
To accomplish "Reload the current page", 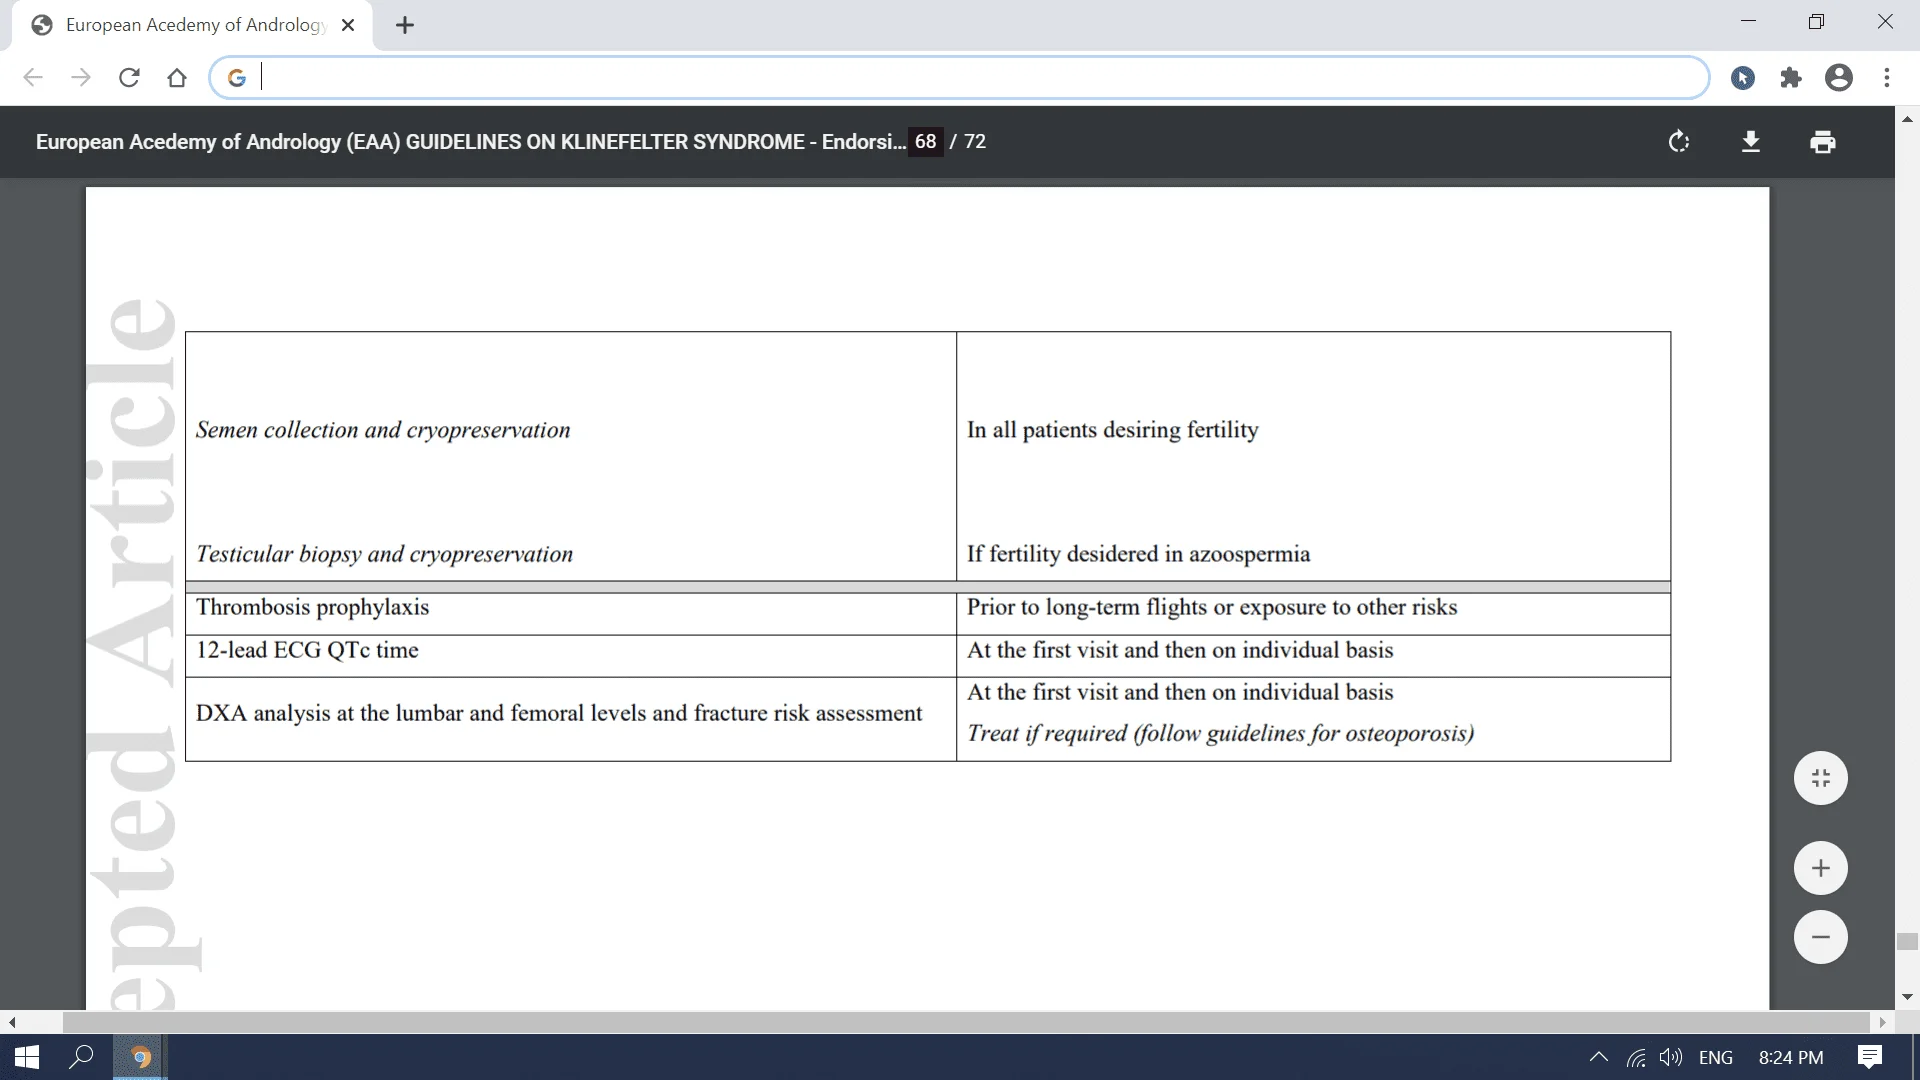I will (129, 78).
